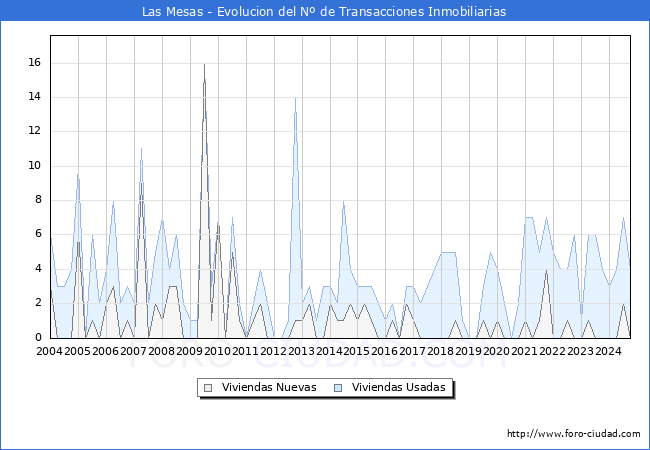Click the 2013 x-axis label
Screen dimensions: 650x450
tap(301, 351)
